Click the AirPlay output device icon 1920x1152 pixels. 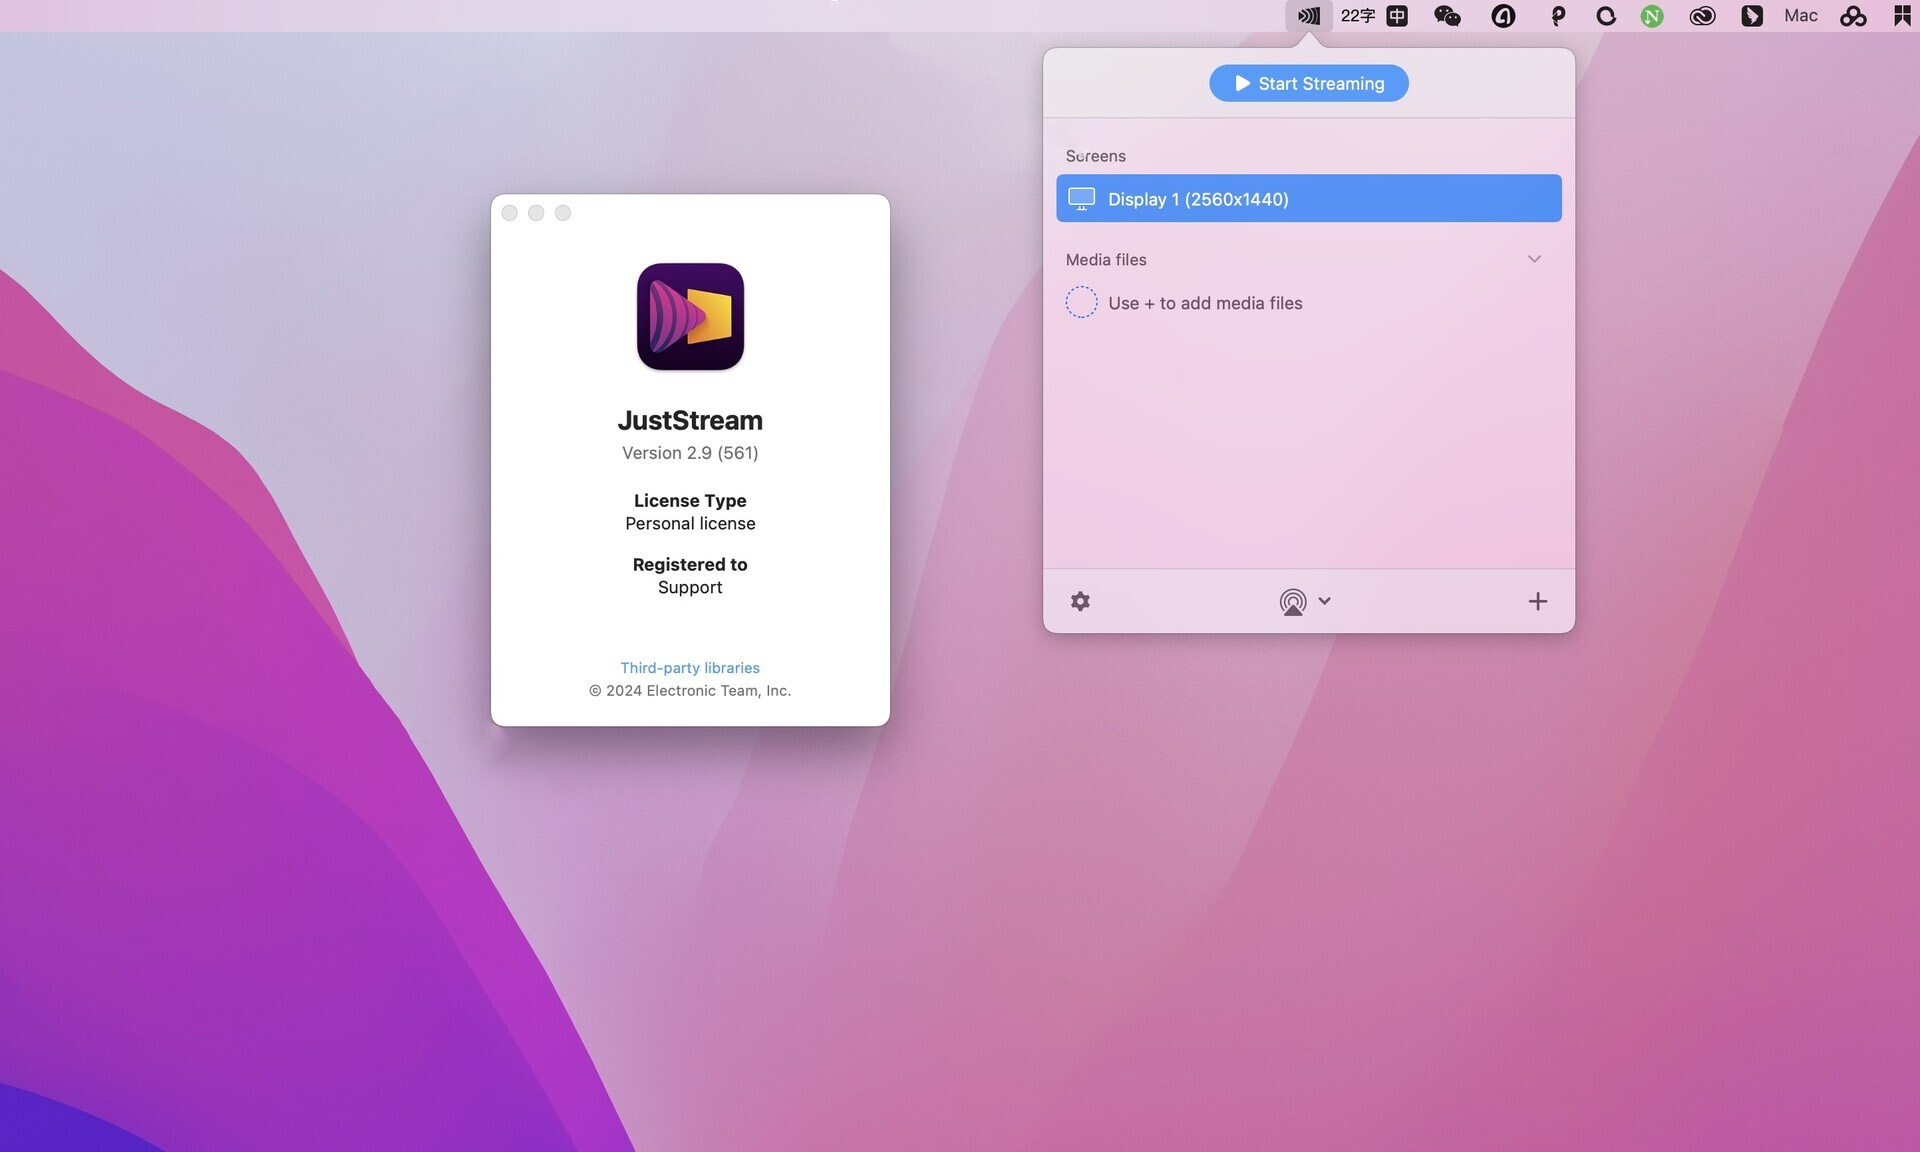(x=1293, y=601)
